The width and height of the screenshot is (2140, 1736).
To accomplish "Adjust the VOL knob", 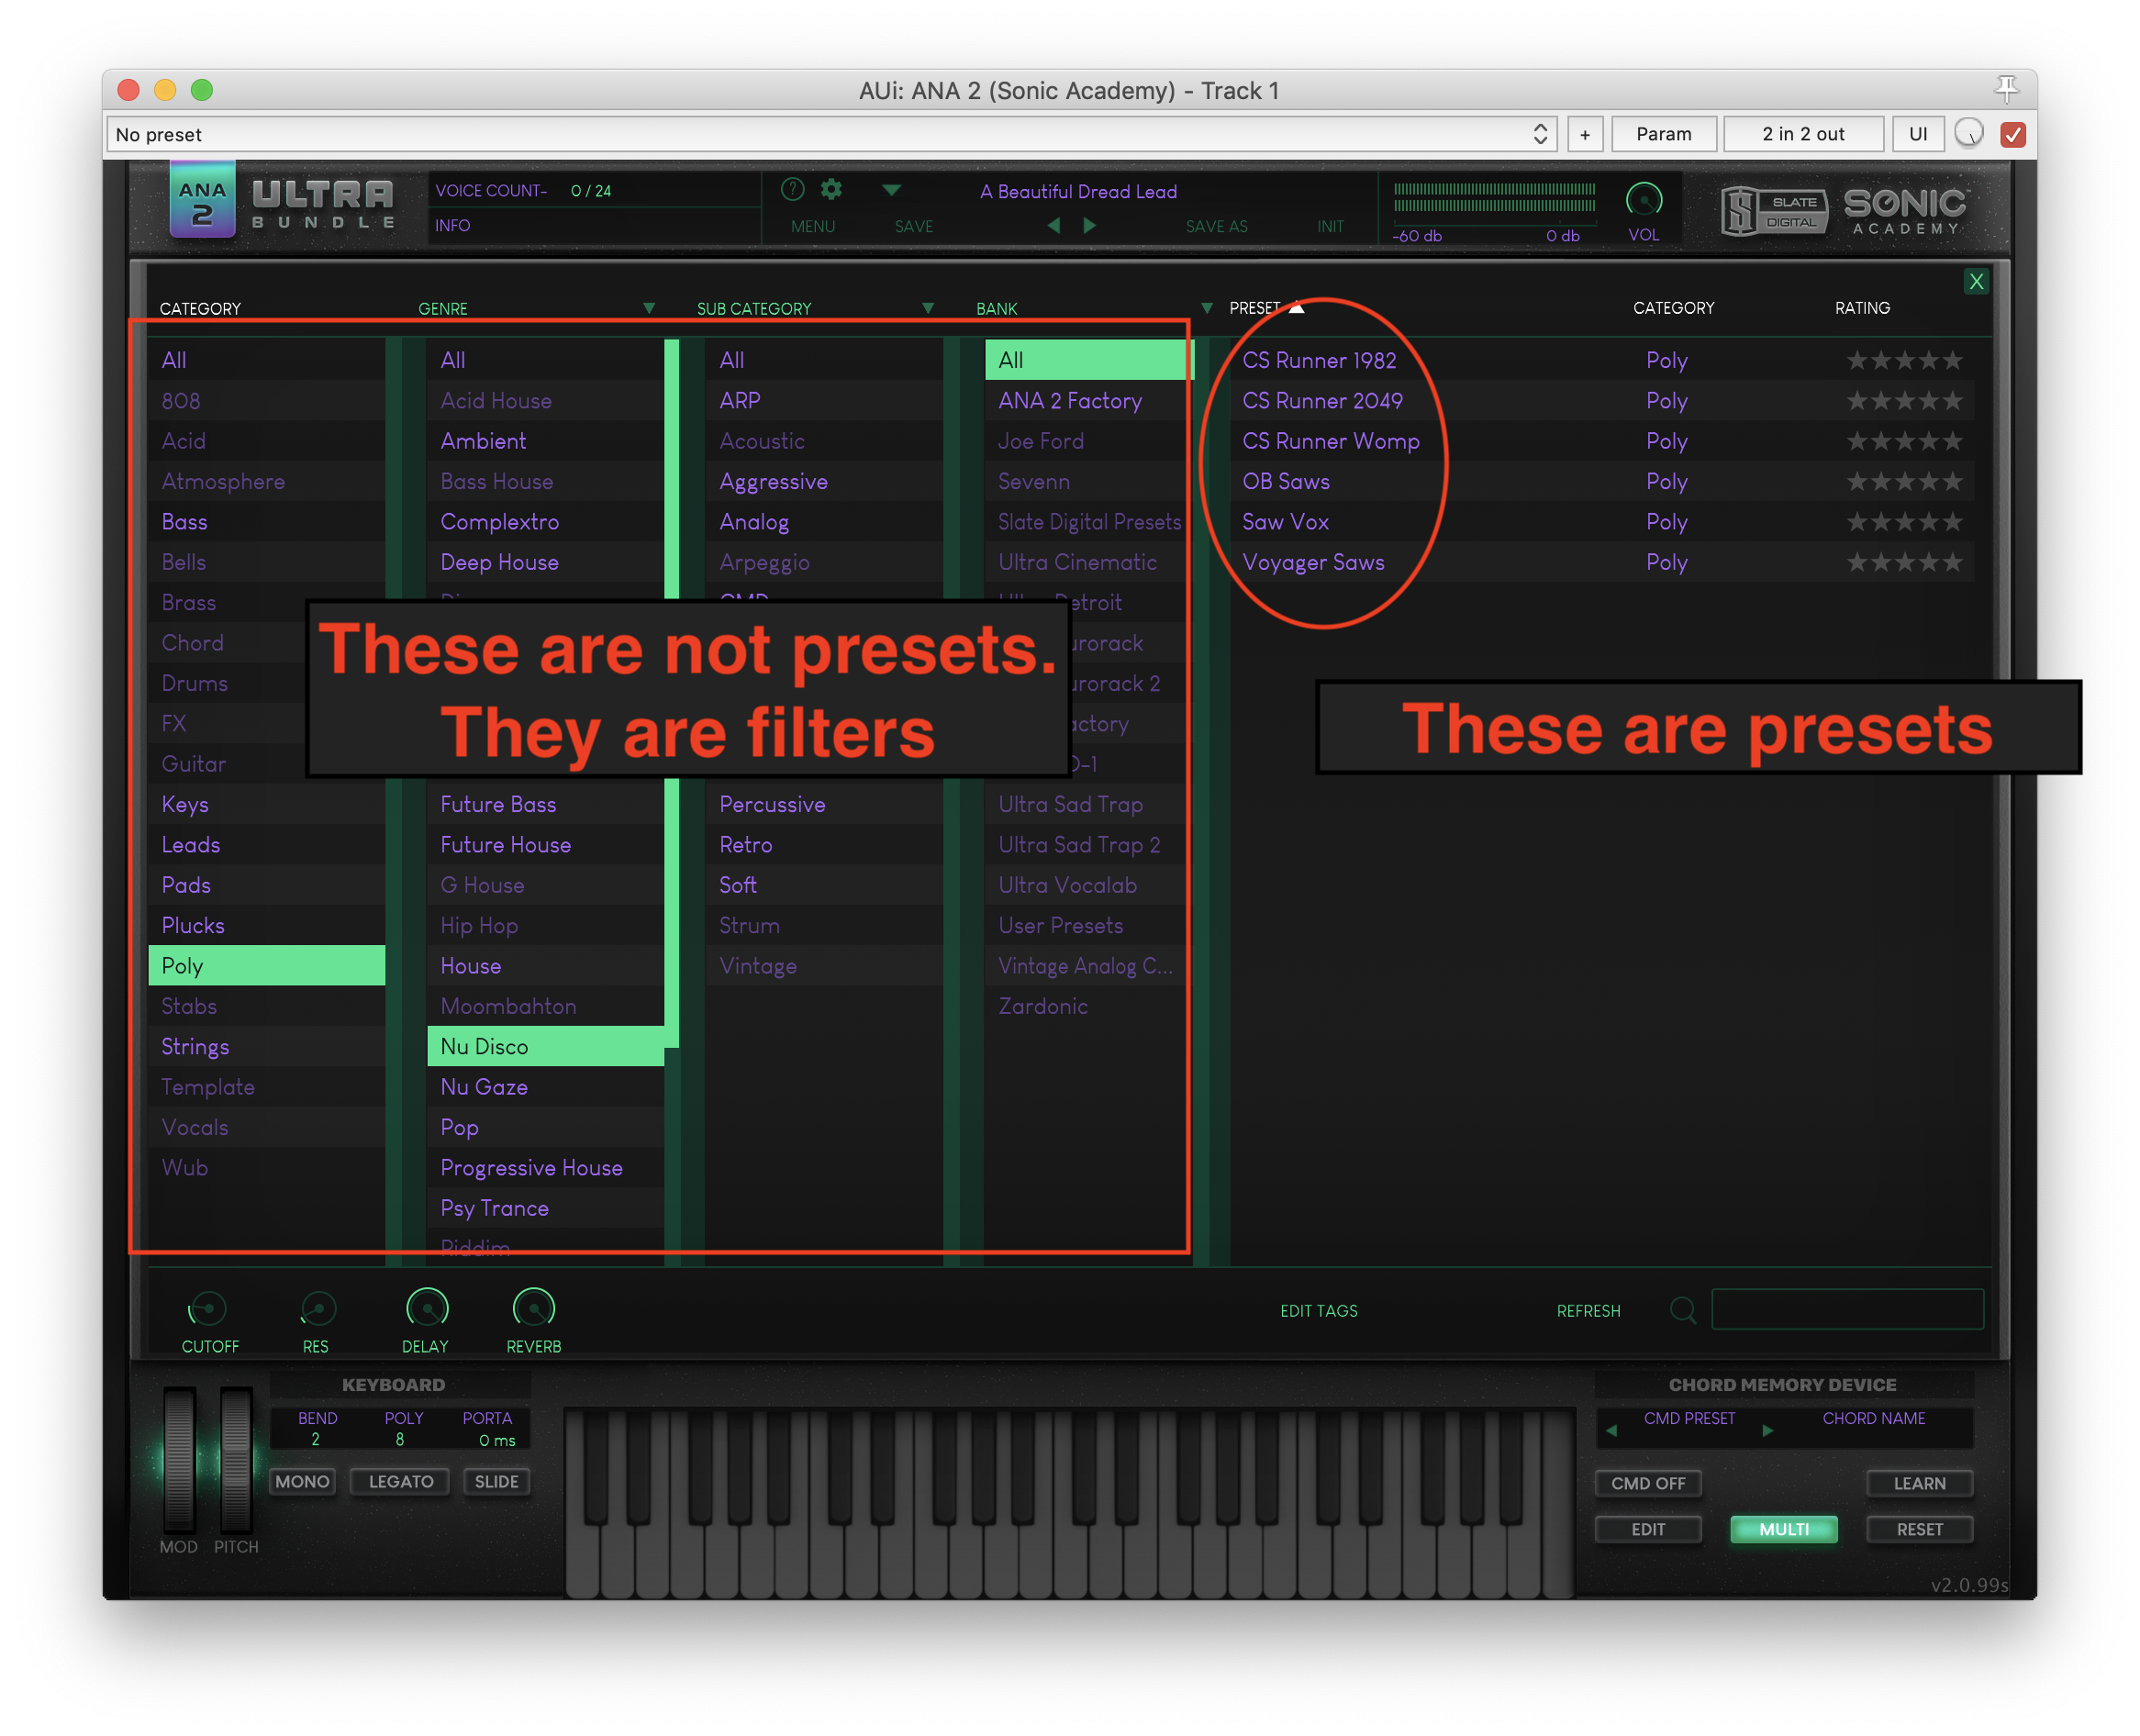I will coord(1644,200).
